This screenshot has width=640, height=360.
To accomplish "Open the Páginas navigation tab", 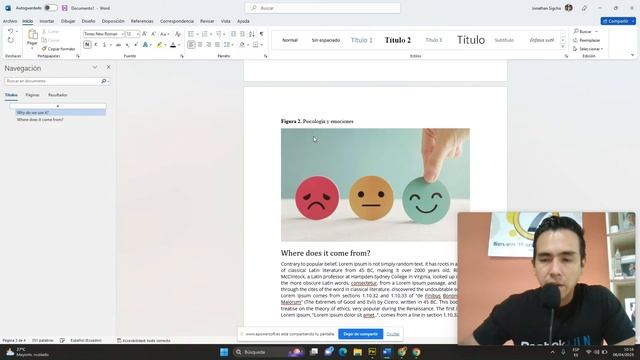I will (32, 95).
